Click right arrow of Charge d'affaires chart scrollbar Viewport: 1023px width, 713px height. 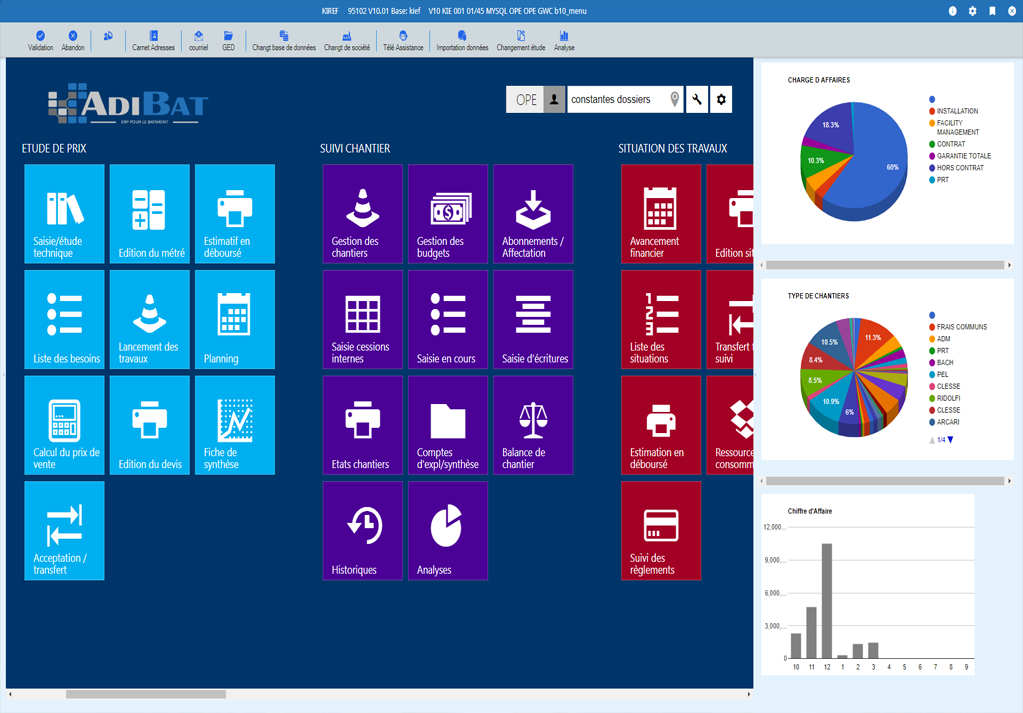point(1009,265)
